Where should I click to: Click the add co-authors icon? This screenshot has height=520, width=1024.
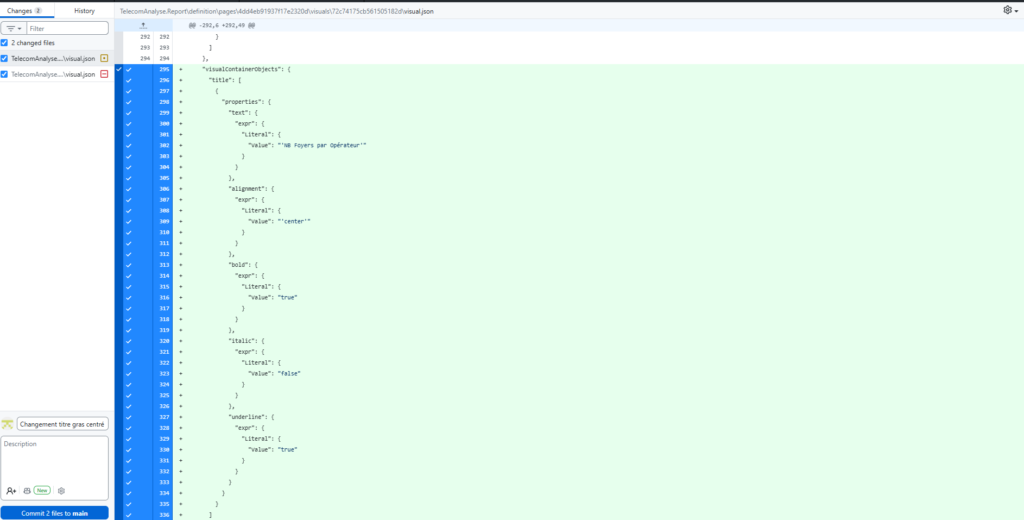pos(11,491)
